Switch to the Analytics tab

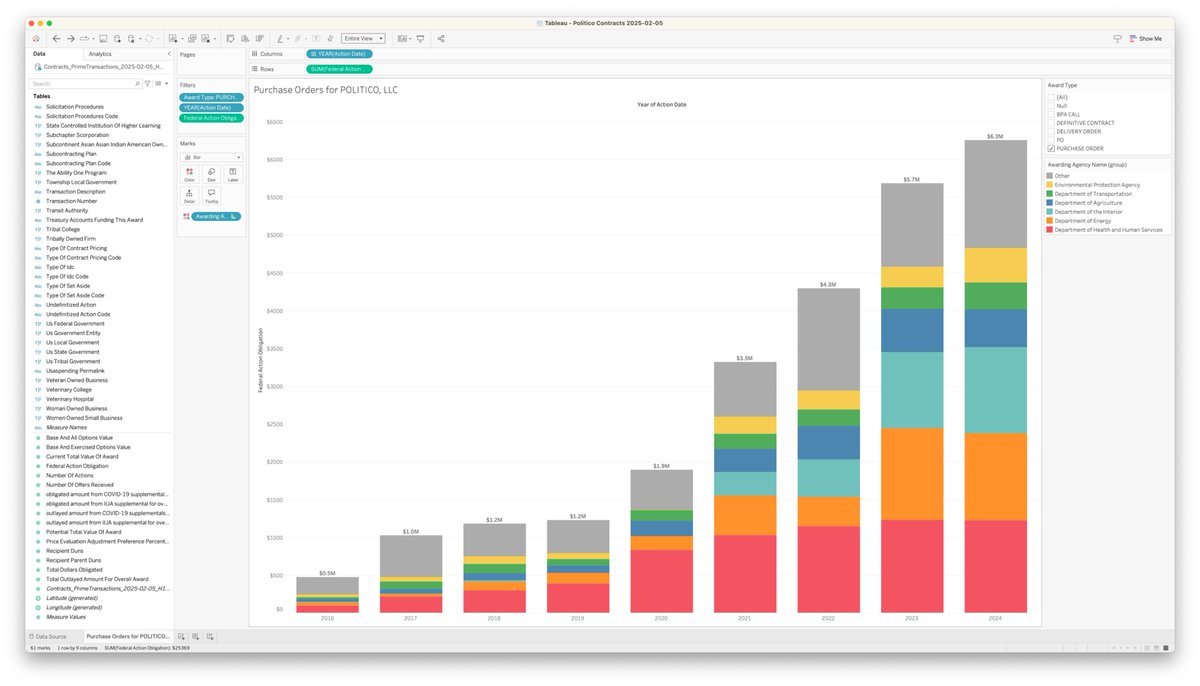click(x=100, y=54)
